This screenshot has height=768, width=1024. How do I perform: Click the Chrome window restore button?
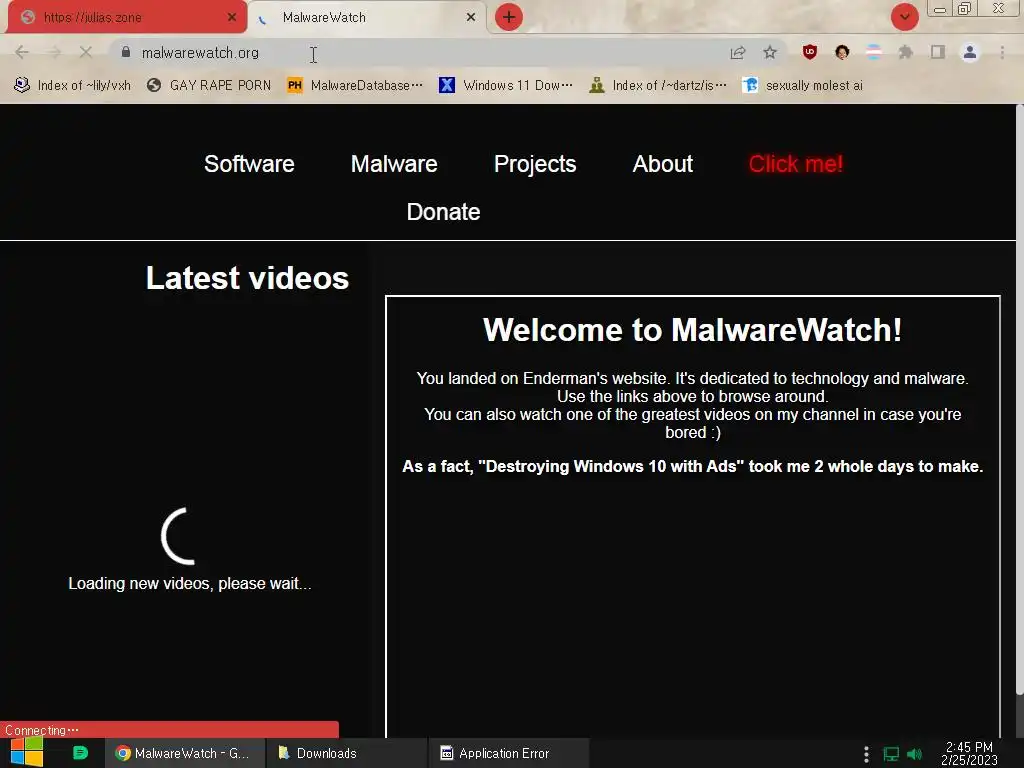pyautogui.click(x=965, y=8)
